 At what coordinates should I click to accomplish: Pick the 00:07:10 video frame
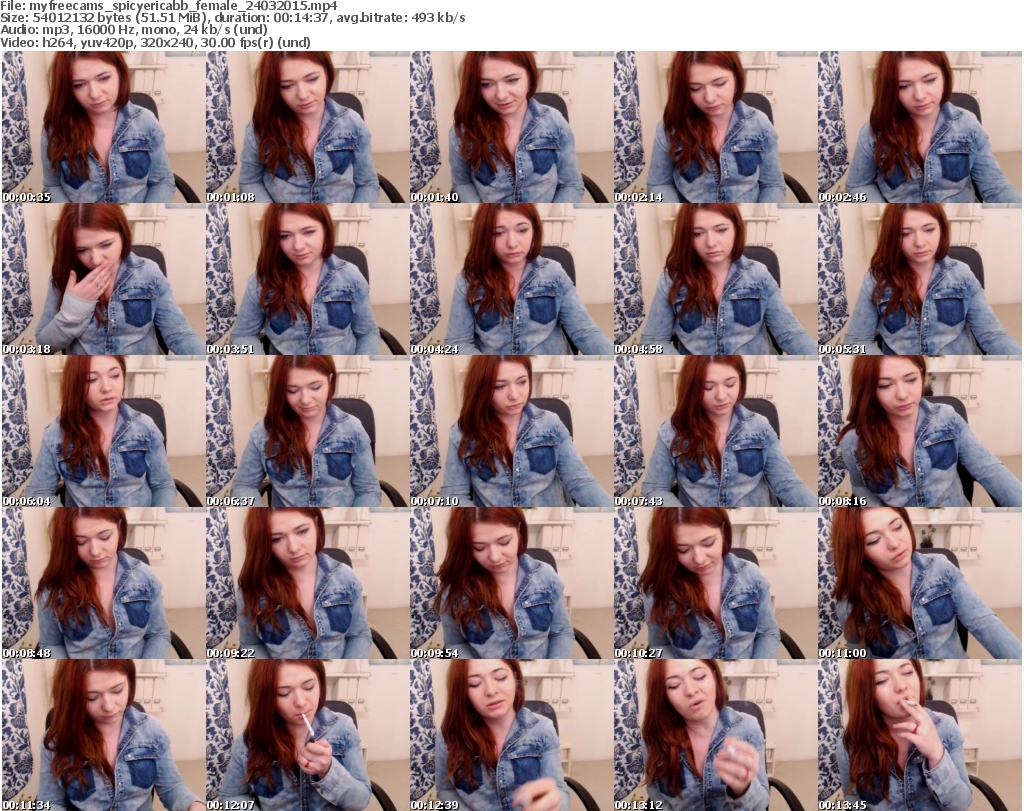click(x=511, y=431)
